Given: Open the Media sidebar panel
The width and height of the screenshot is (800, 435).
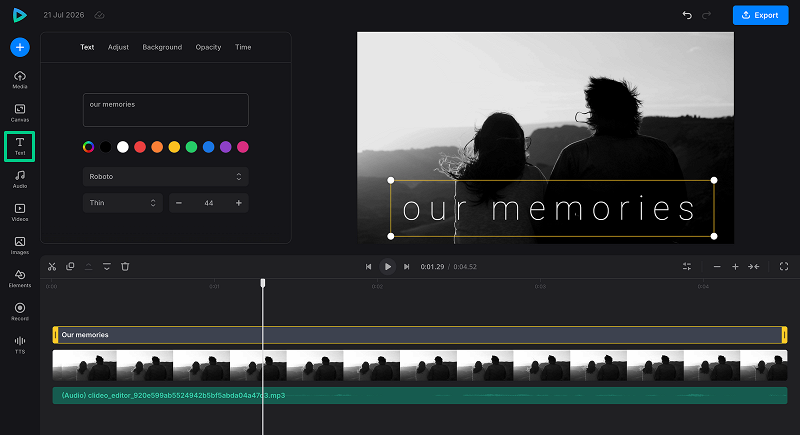Looking at the screenshot, I should coord(20,80).
